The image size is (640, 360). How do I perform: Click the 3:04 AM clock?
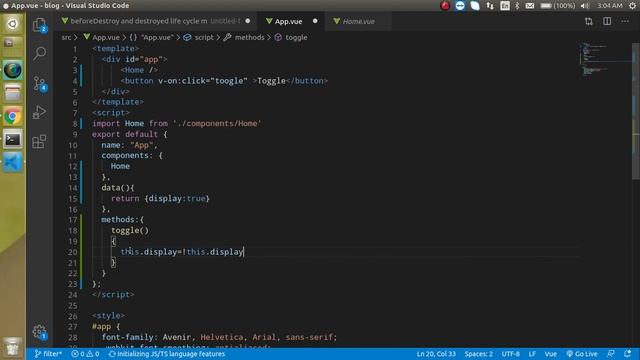tap(610, 6)
